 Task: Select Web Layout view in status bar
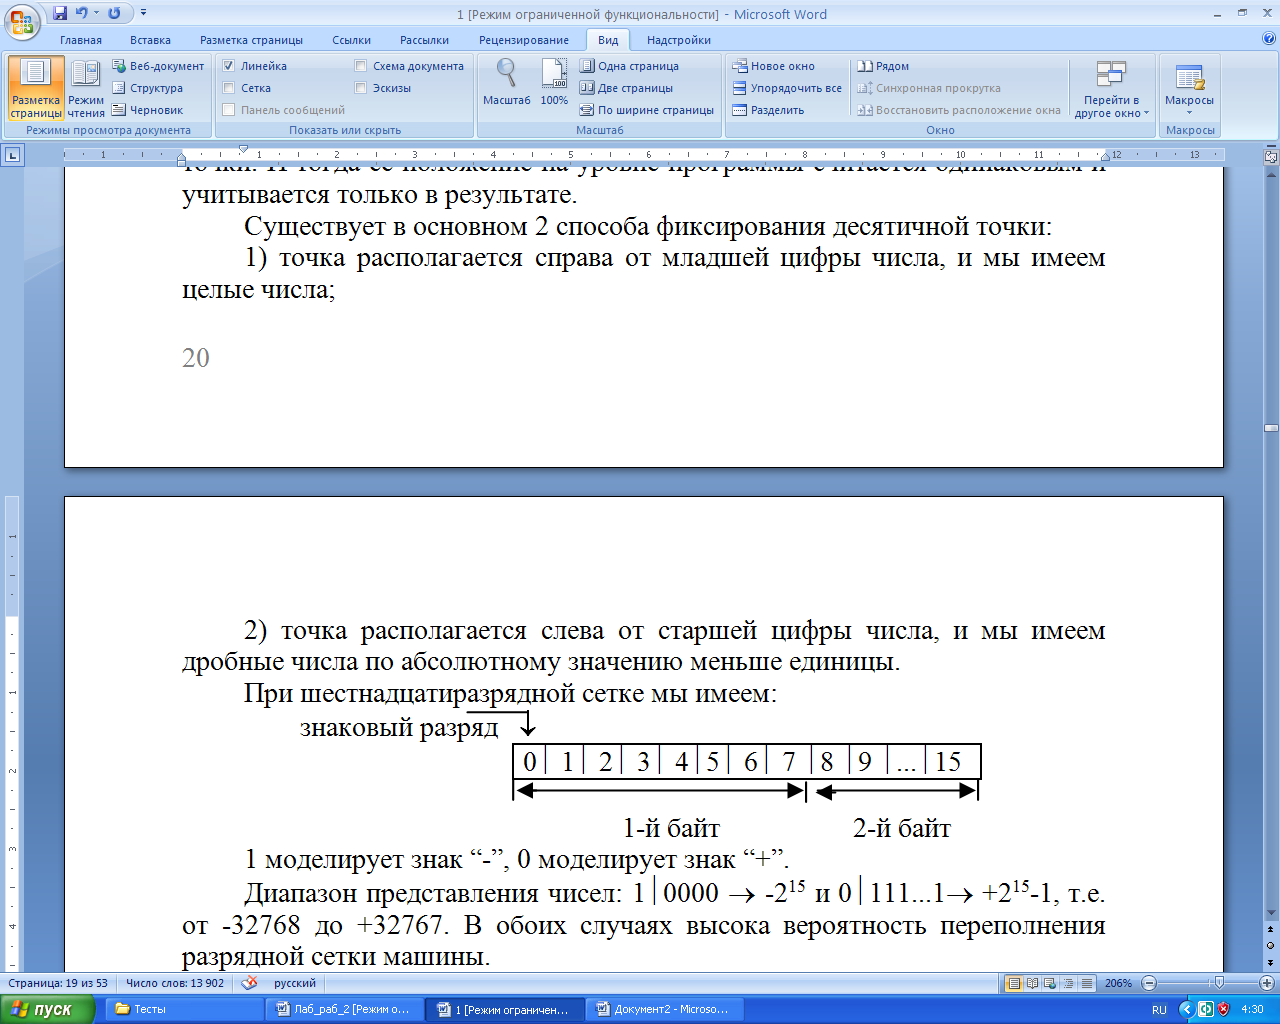pos(1050,983)
